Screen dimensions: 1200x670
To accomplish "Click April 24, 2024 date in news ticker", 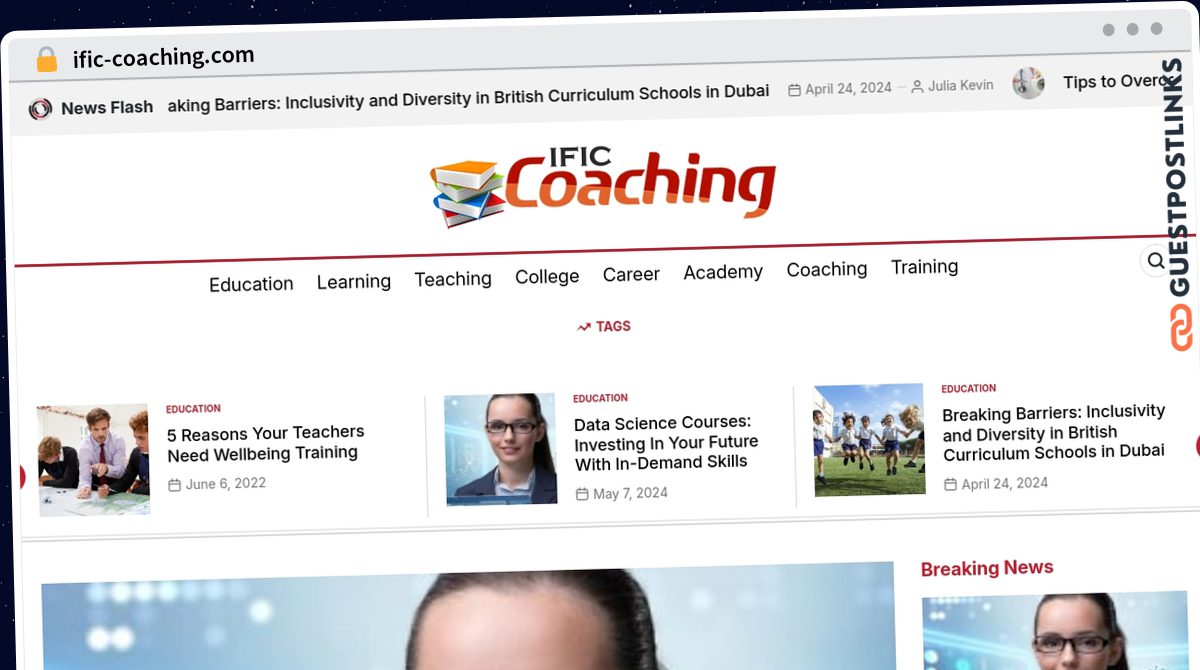I will [x=848, y=88].
